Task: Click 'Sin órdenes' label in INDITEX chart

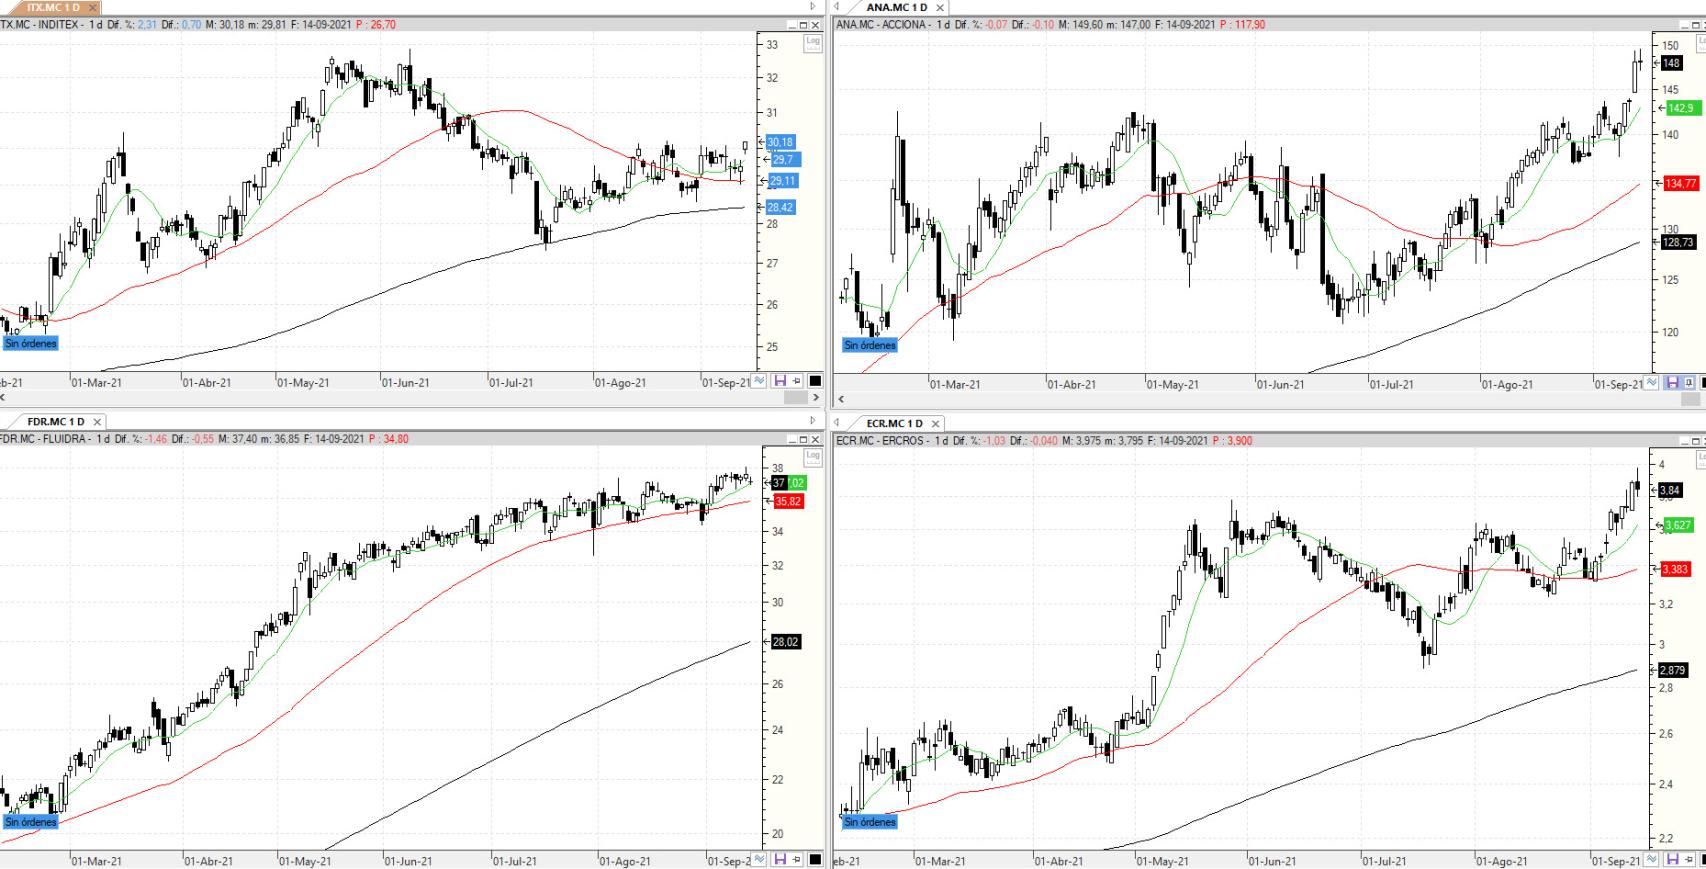Action: coord(31,343)
